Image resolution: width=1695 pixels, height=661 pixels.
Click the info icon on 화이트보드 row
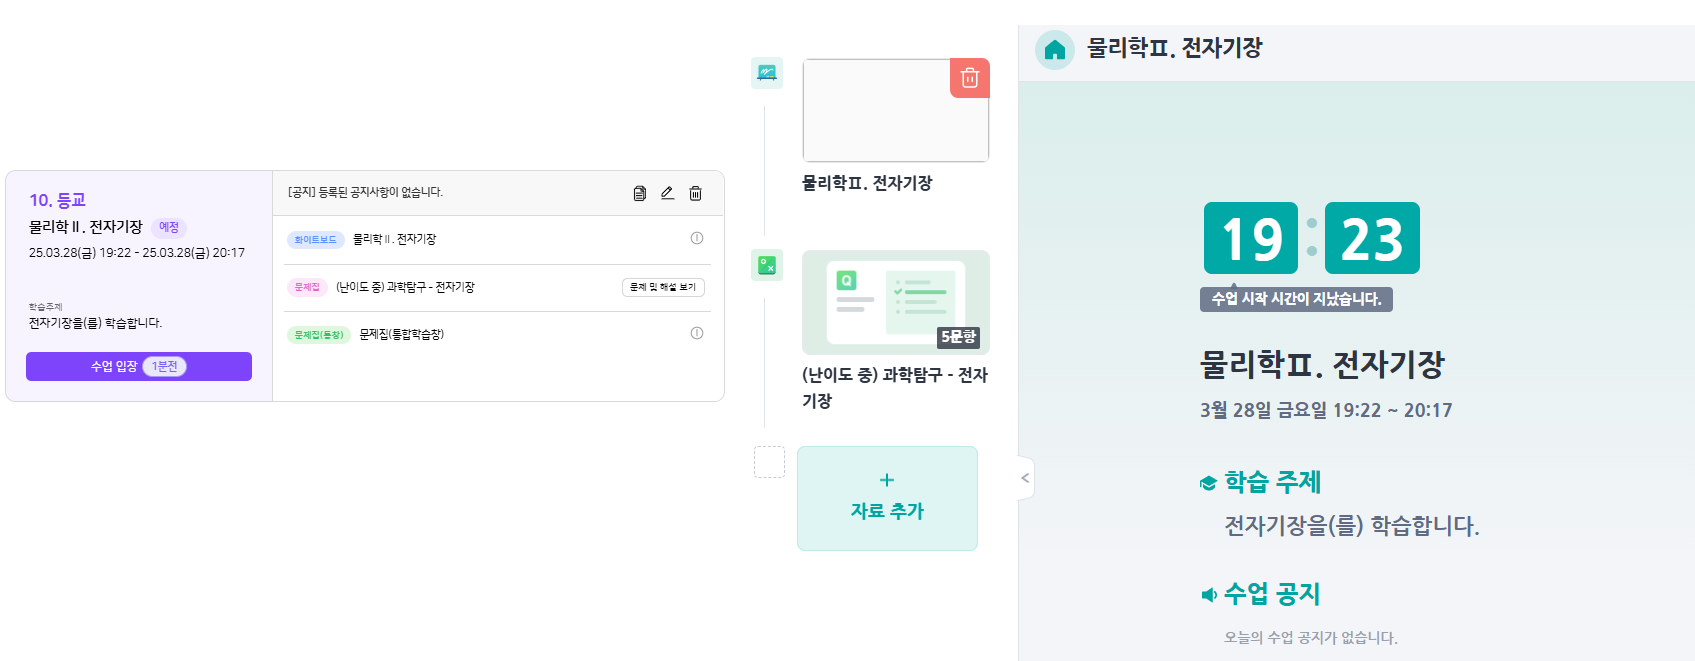pyautogui.click(x=697, y=238)
